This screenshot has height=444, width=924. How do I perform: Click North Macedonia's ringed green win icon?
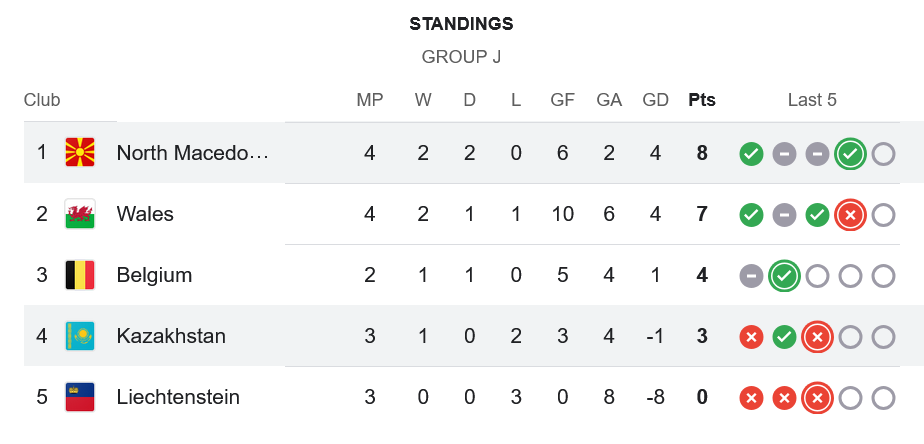850,154
